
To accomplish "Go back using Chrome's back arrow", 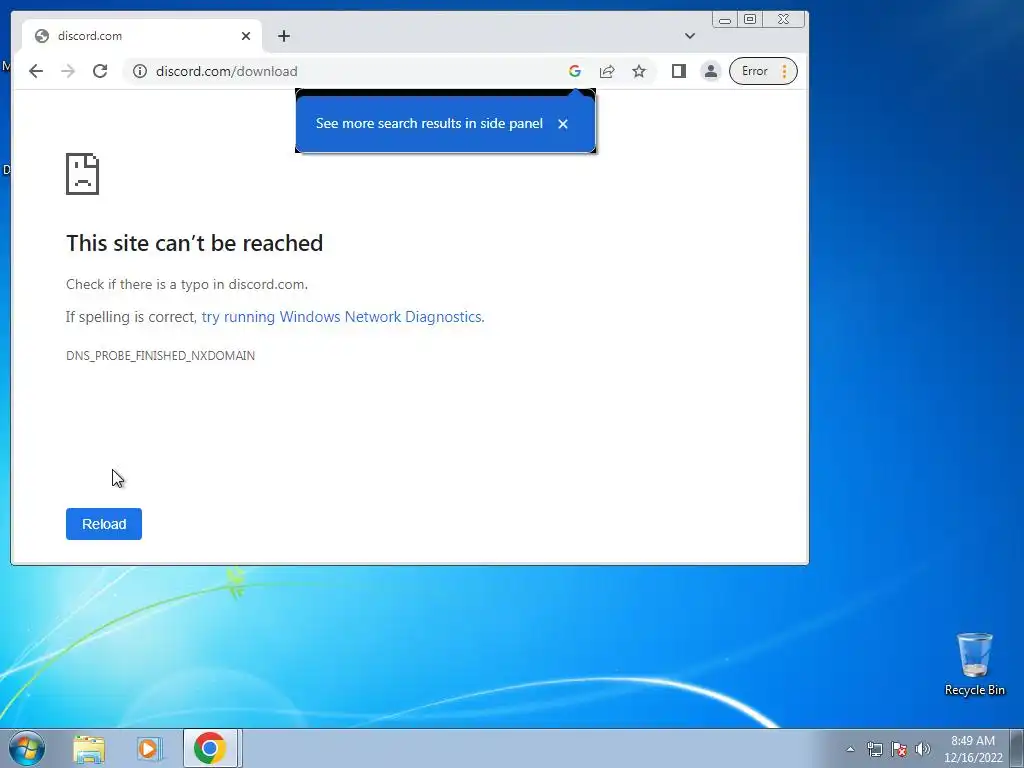I will (x=36, y=71).
